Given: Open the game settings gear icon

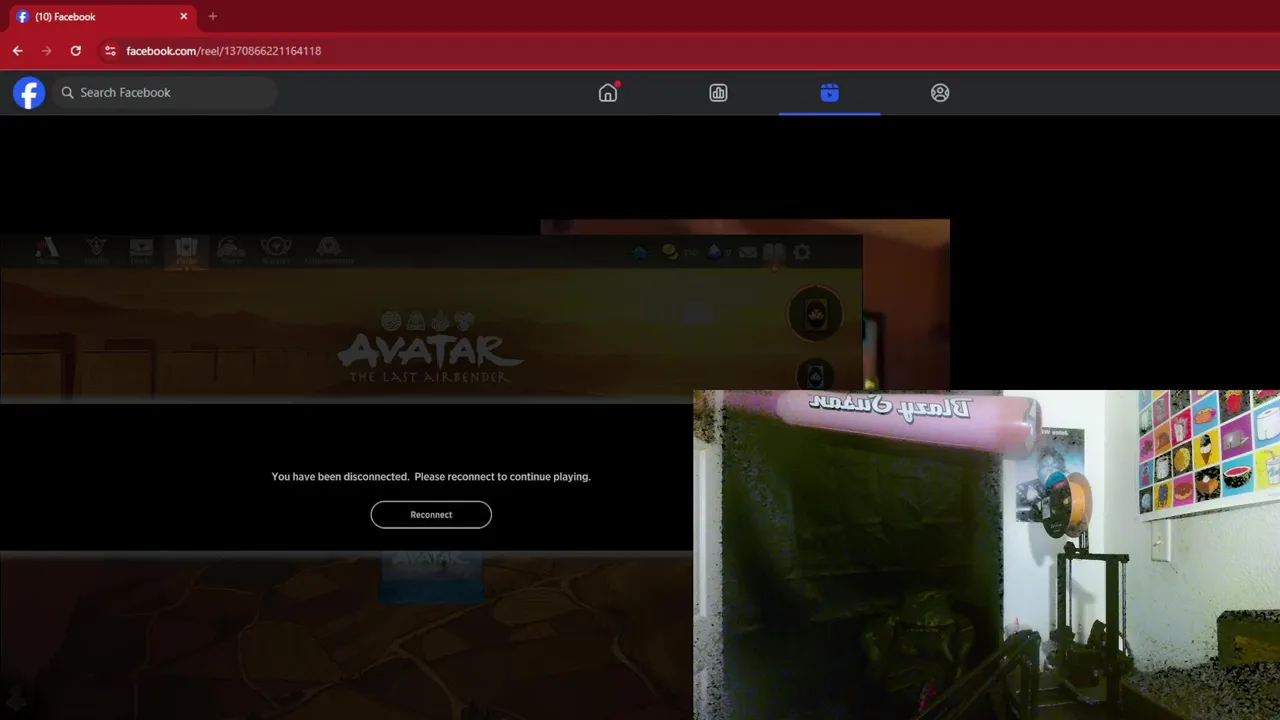Looking at the screenshot, I should click(x=801, y=253).
